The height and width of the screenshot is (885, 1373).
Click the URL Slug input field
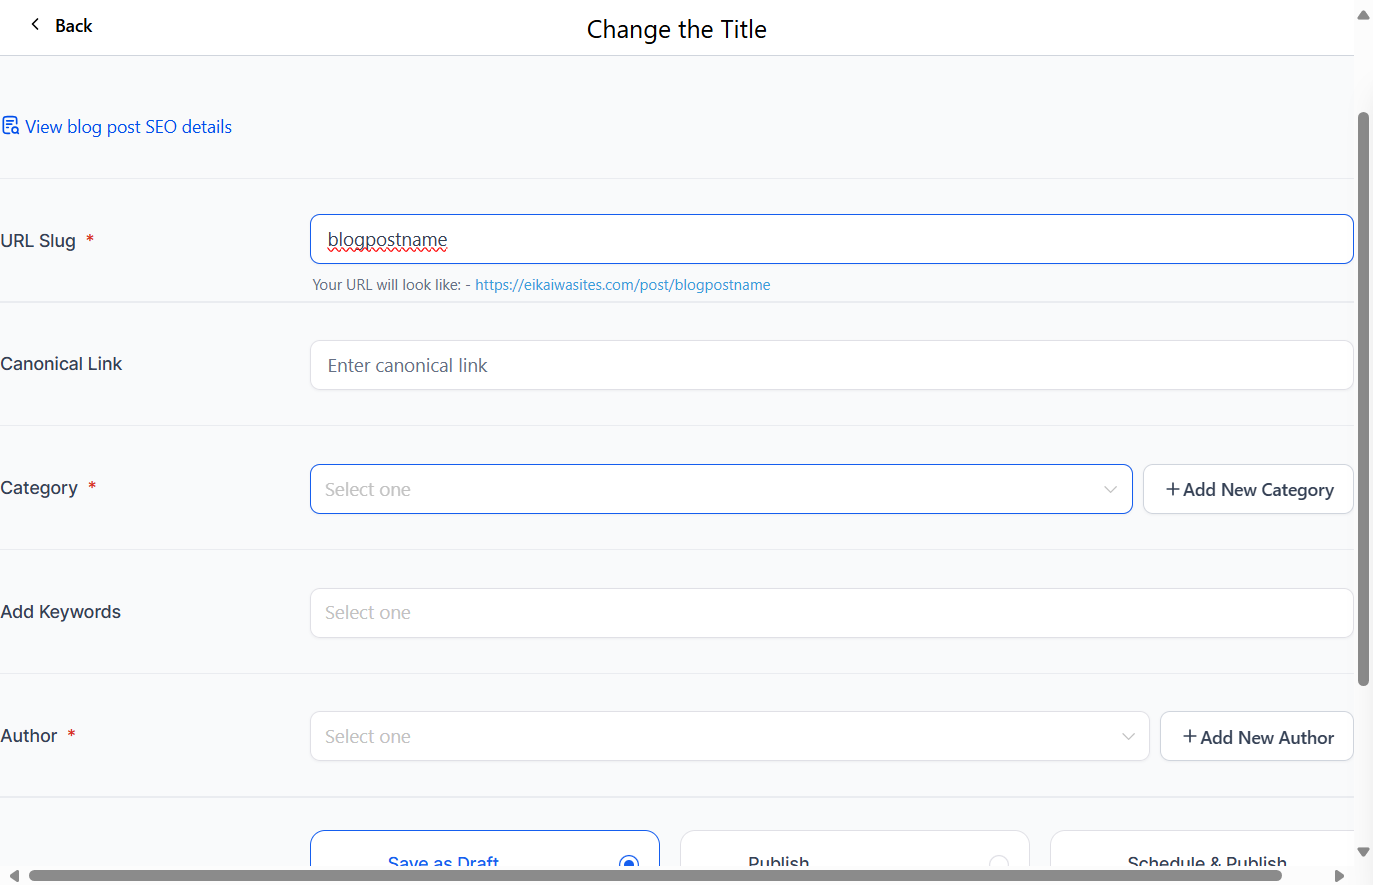[831, 239]
